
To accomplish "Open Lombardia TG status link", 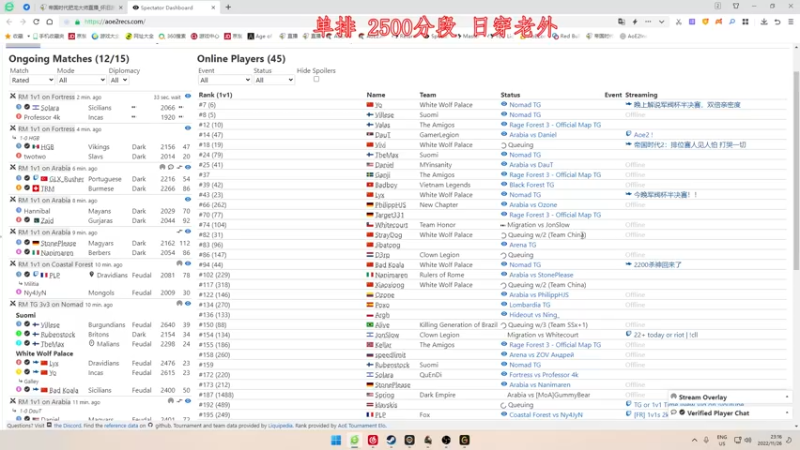I will click(530, 305).
